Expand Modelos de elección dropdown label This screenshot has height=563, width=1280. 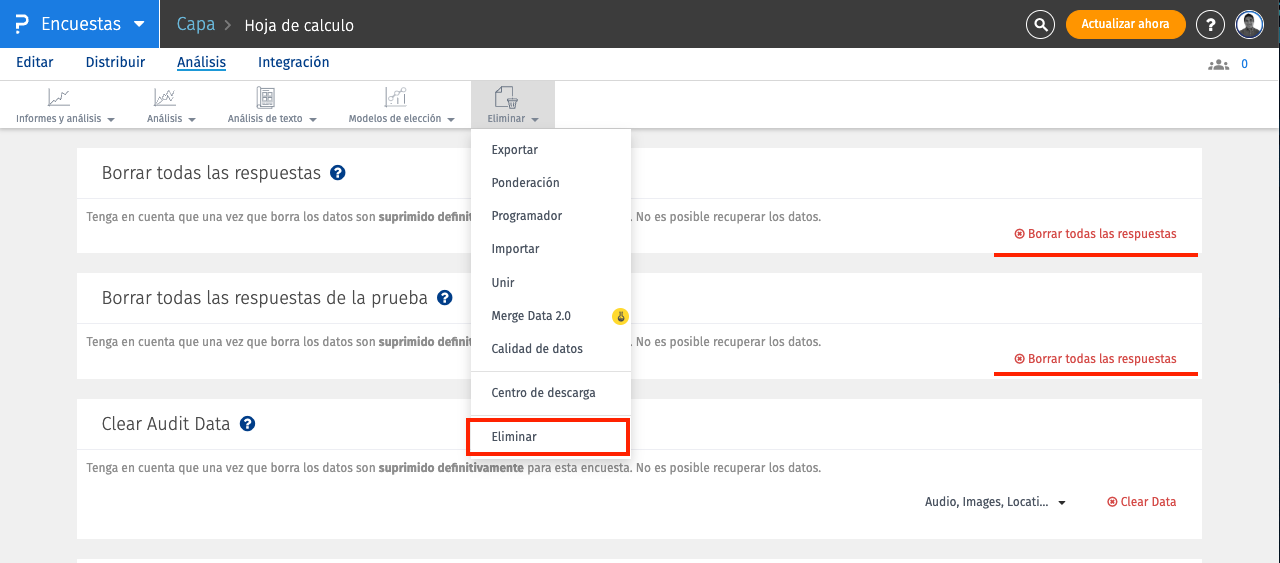[401, 119]
